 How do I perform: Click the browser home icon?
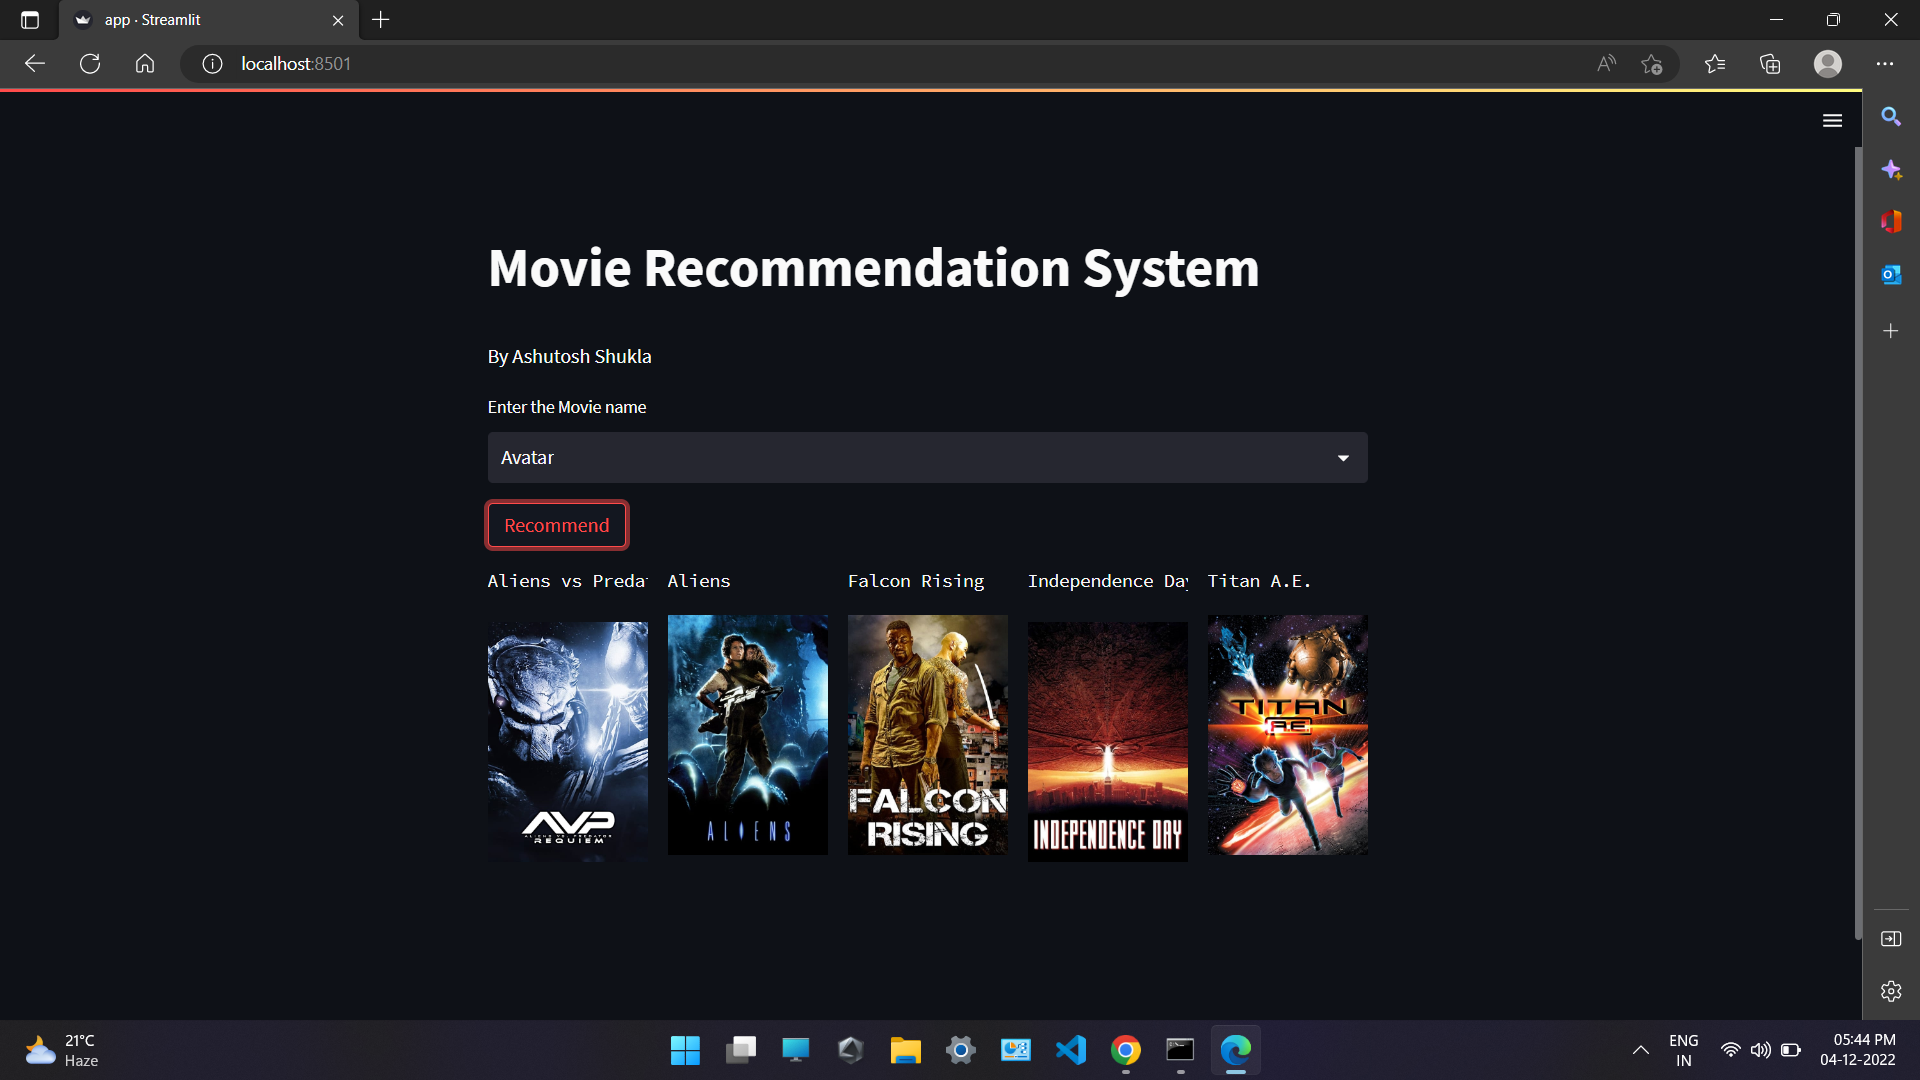click(145, 63)
